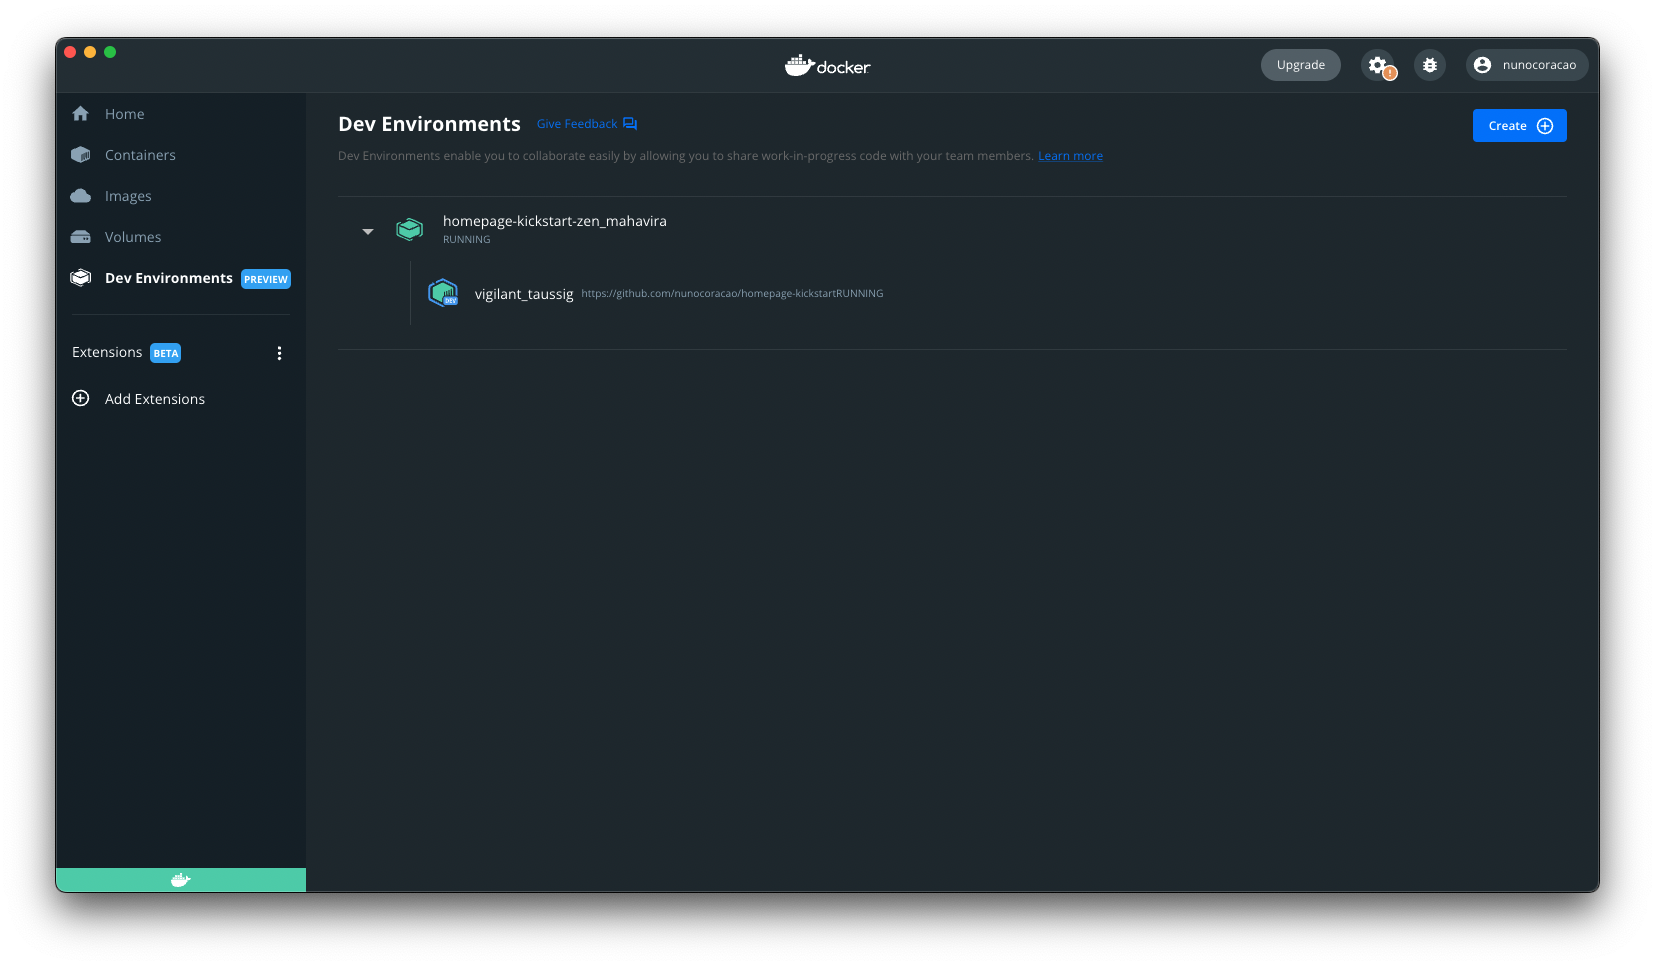Follow the Learn more link
The height and width of the screenshot is (966, 1655).
1070,156
